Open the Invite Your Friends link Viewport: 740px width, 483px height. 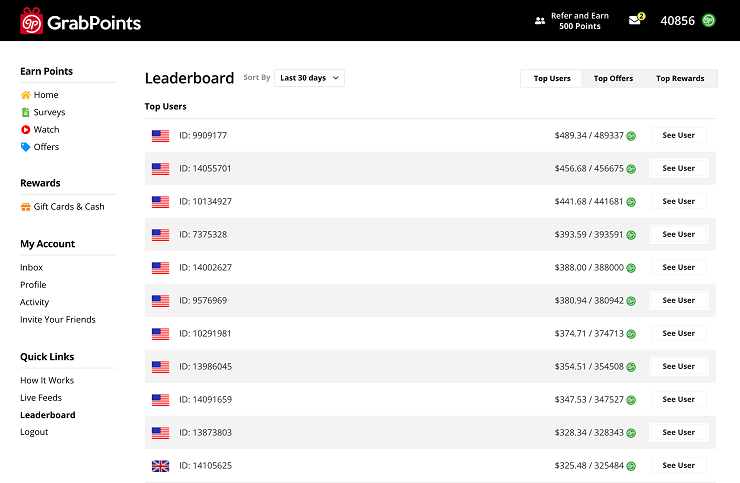(58, 320)
